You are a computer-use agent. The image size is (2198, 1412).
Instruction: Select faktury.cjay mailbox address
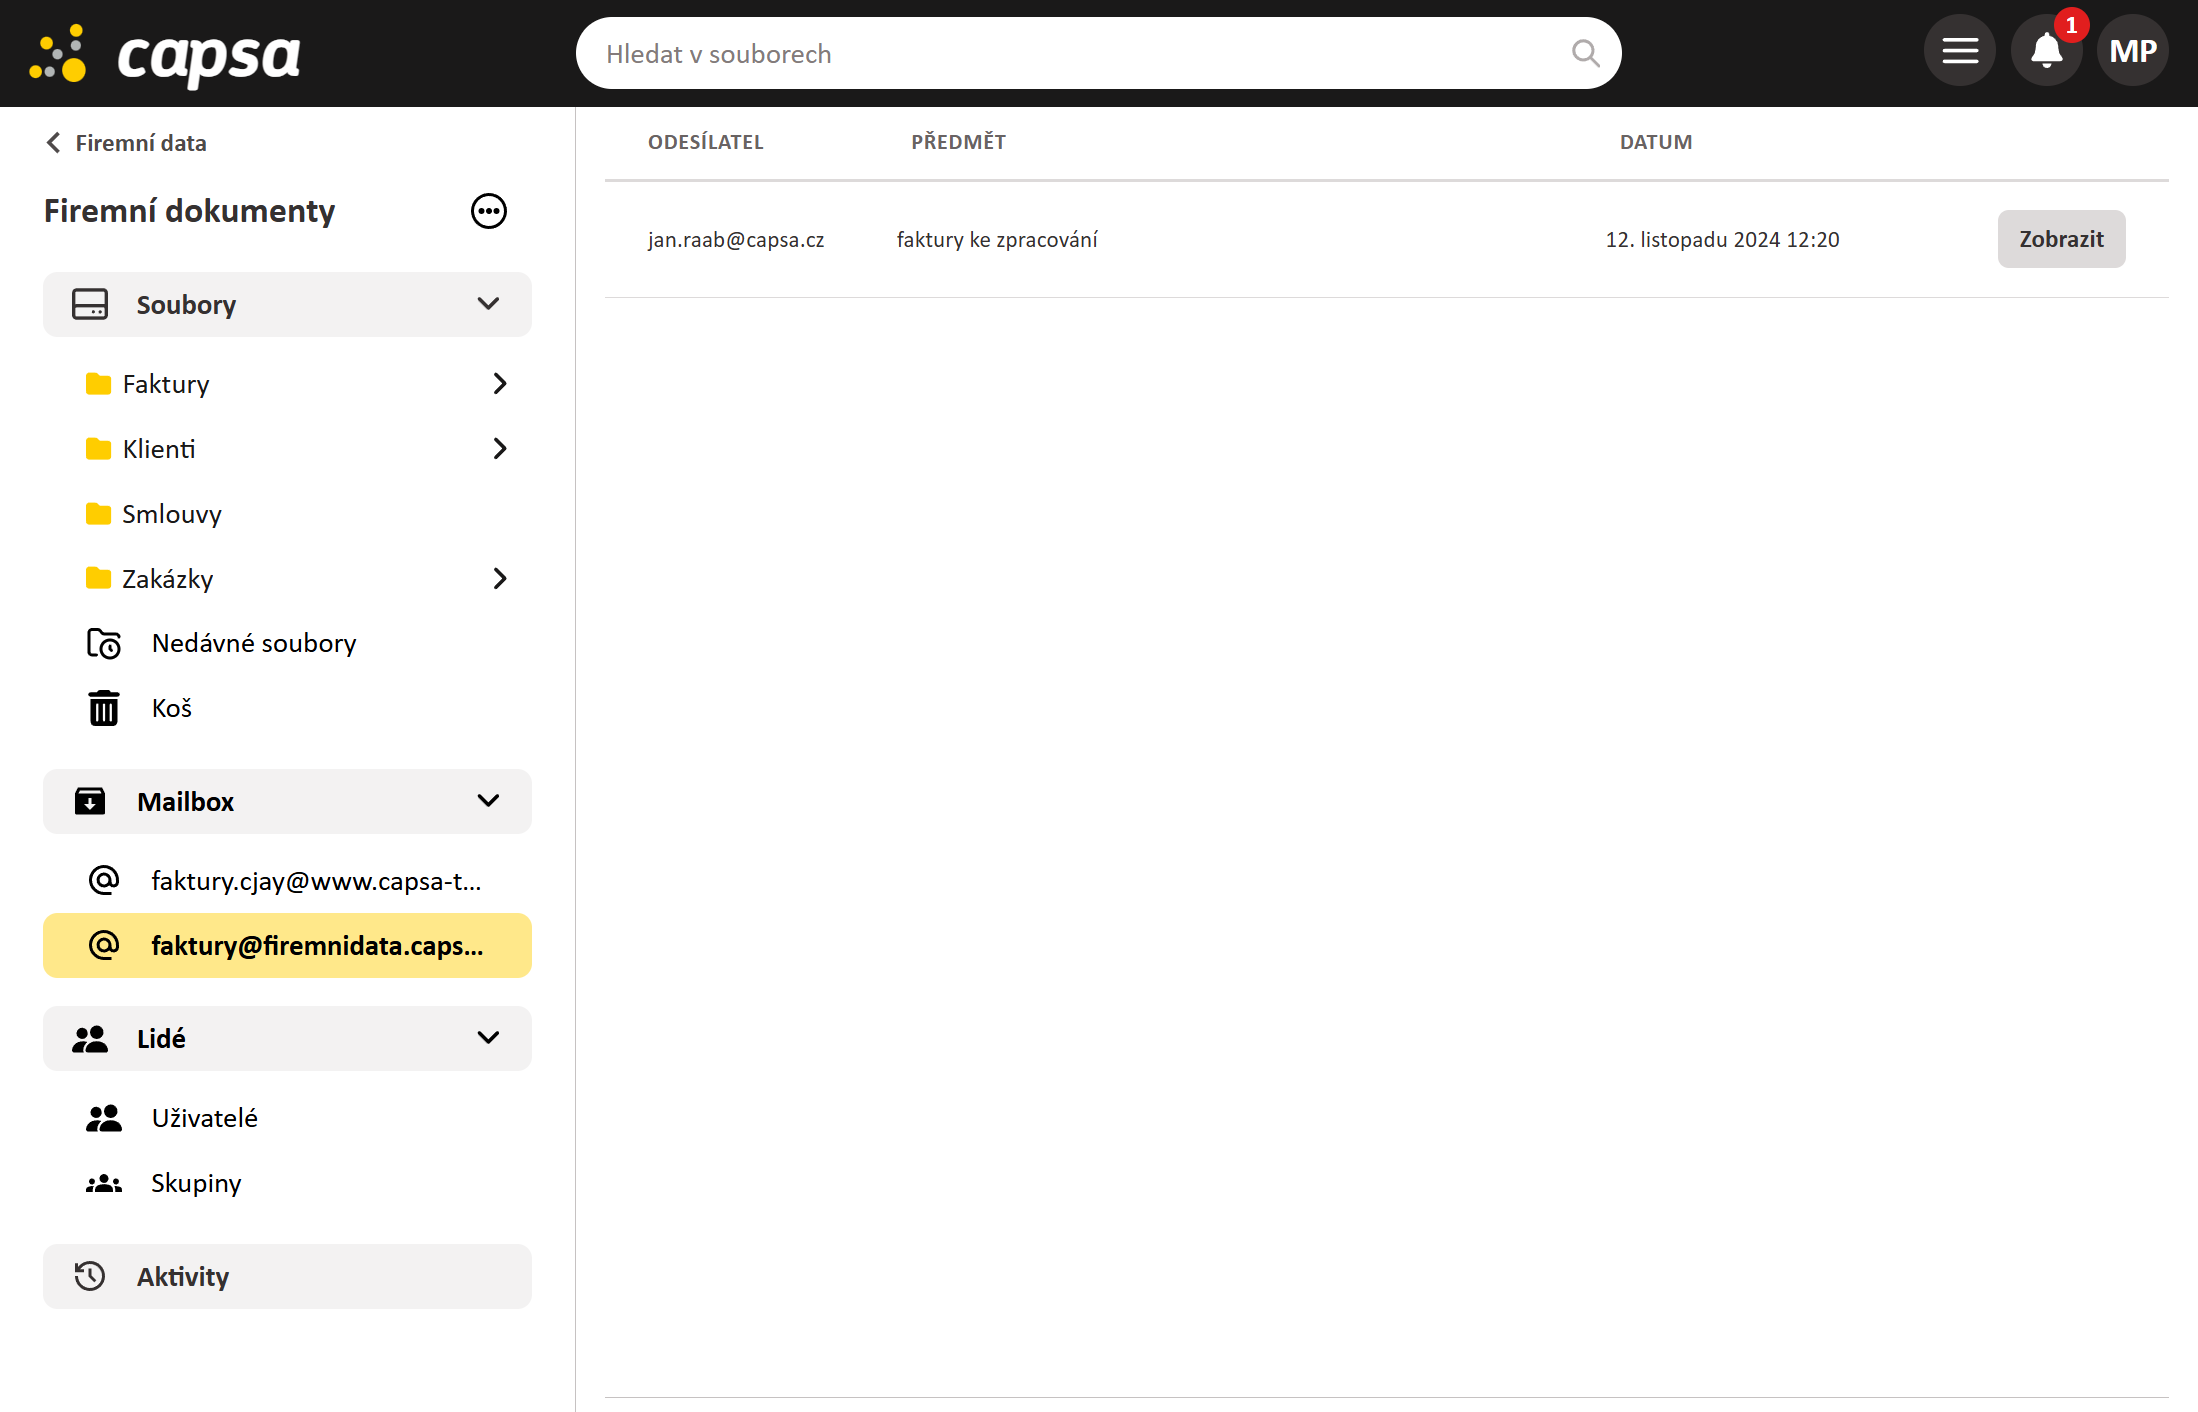(x=315, y=881)
